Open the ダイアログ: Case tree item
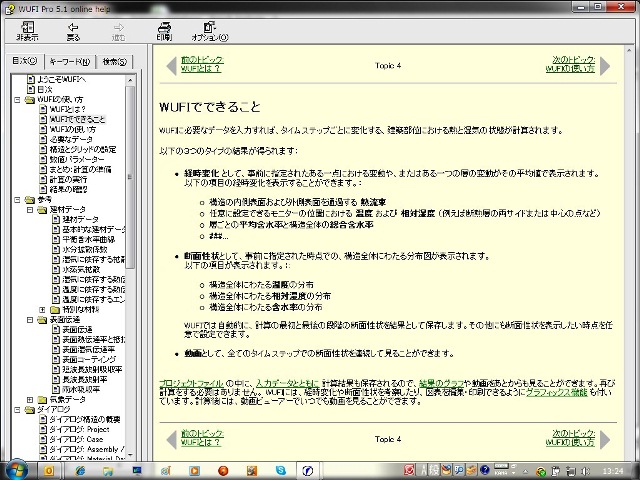Screen dimensions: 640x480 76,439
